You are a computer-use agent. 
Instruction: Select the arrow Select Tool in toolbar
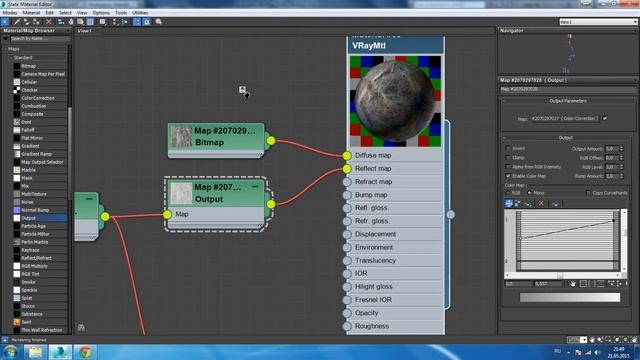[5, 22]
